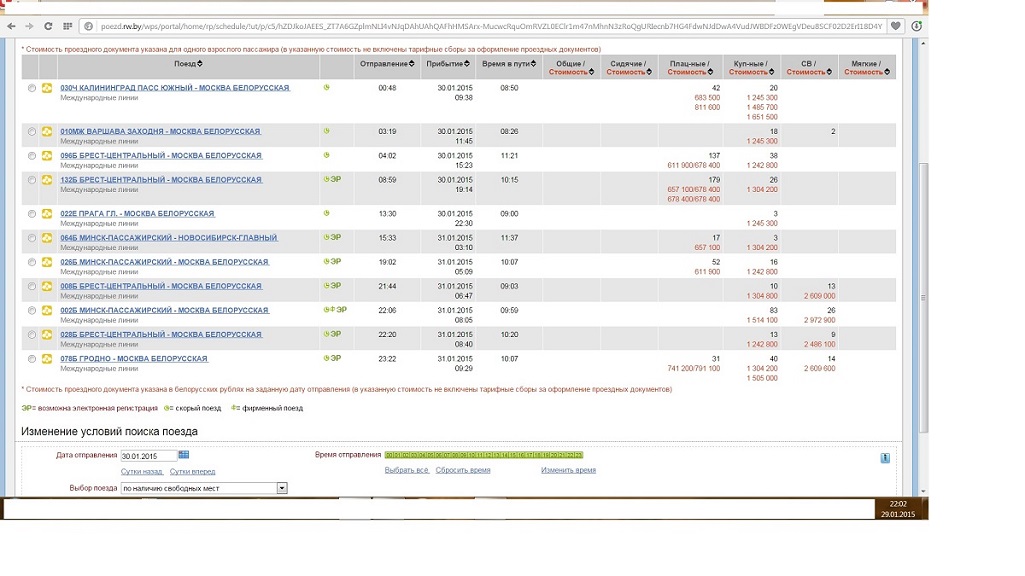Click the blue info icon at right
The height and width of the screenshot is (576, 1025).
click(x=885, y=458)
